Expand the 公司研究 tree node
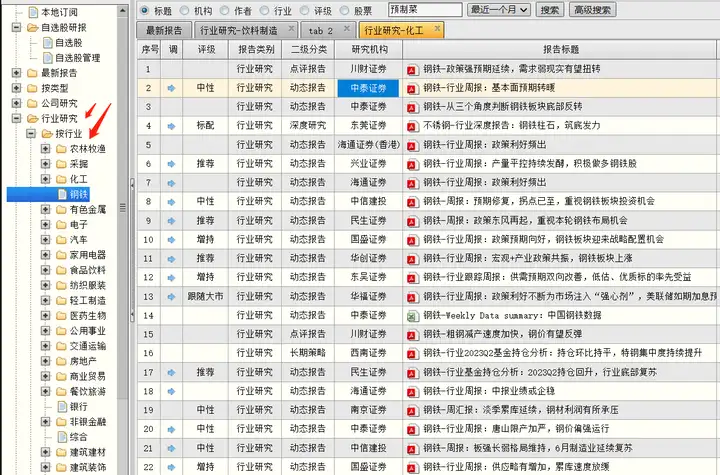720x475 pixels. coord(17,103)
